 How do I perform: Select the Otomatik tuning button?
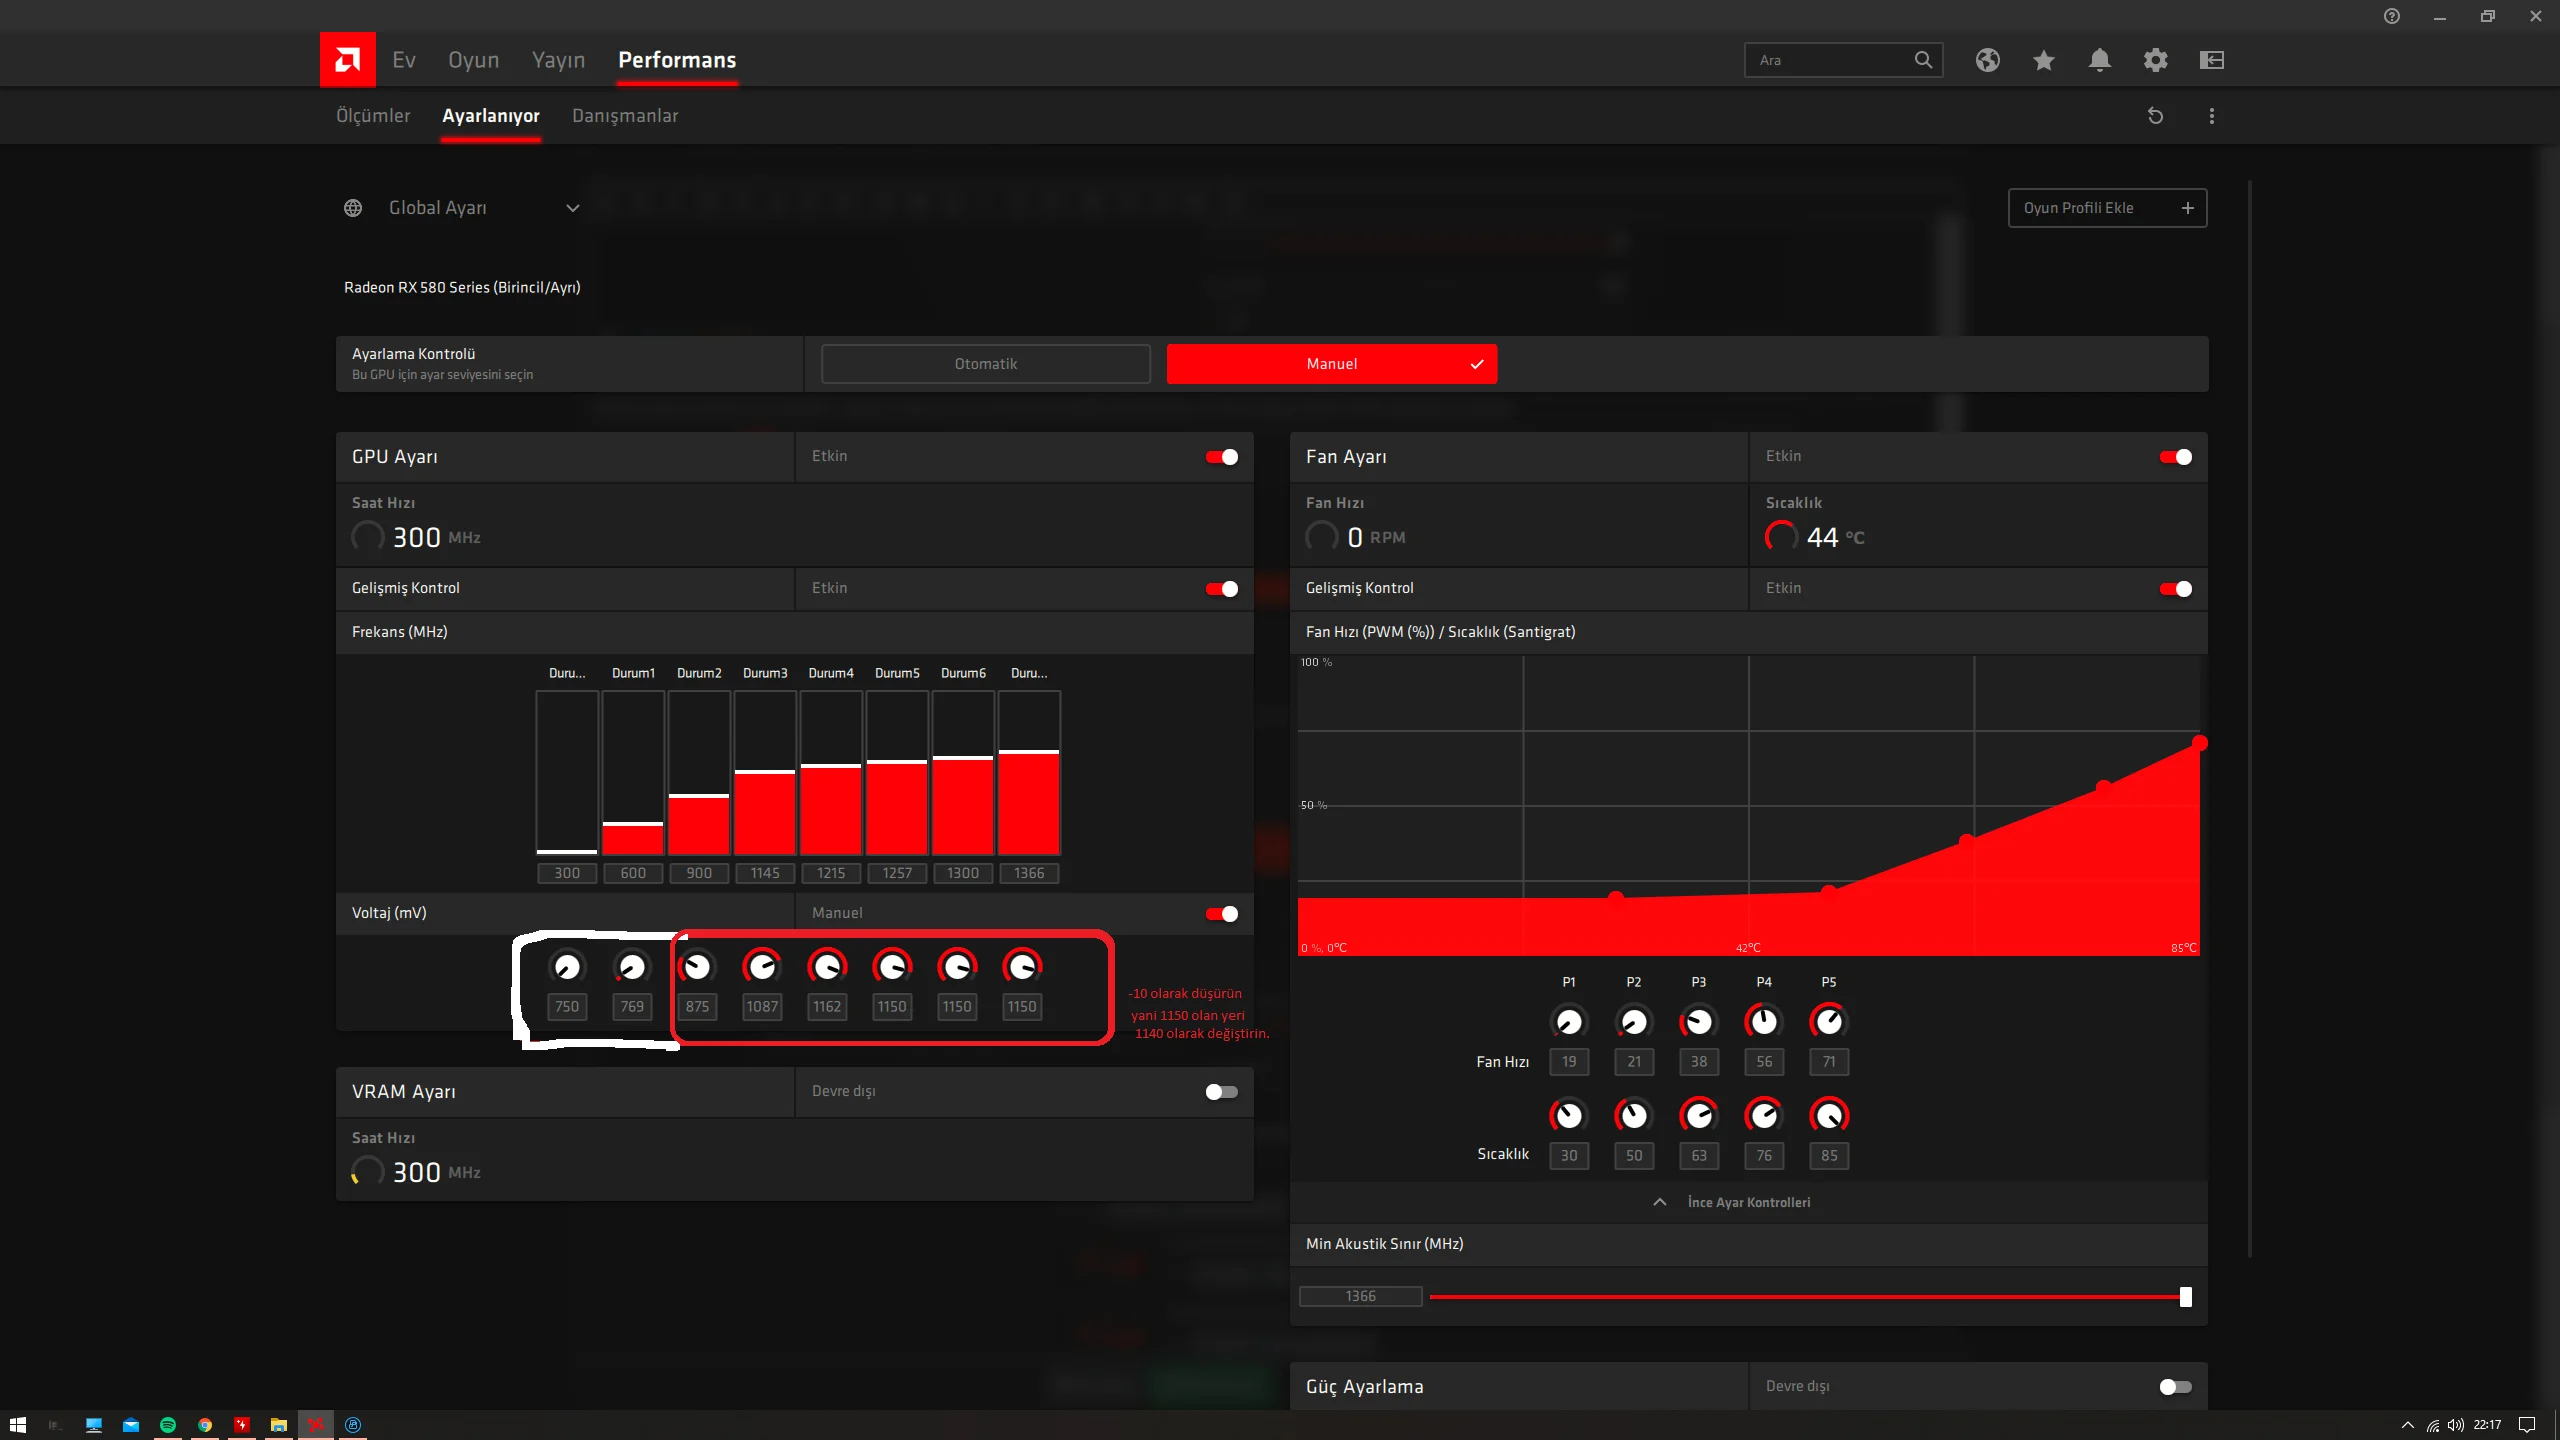[x=985, y=364]
